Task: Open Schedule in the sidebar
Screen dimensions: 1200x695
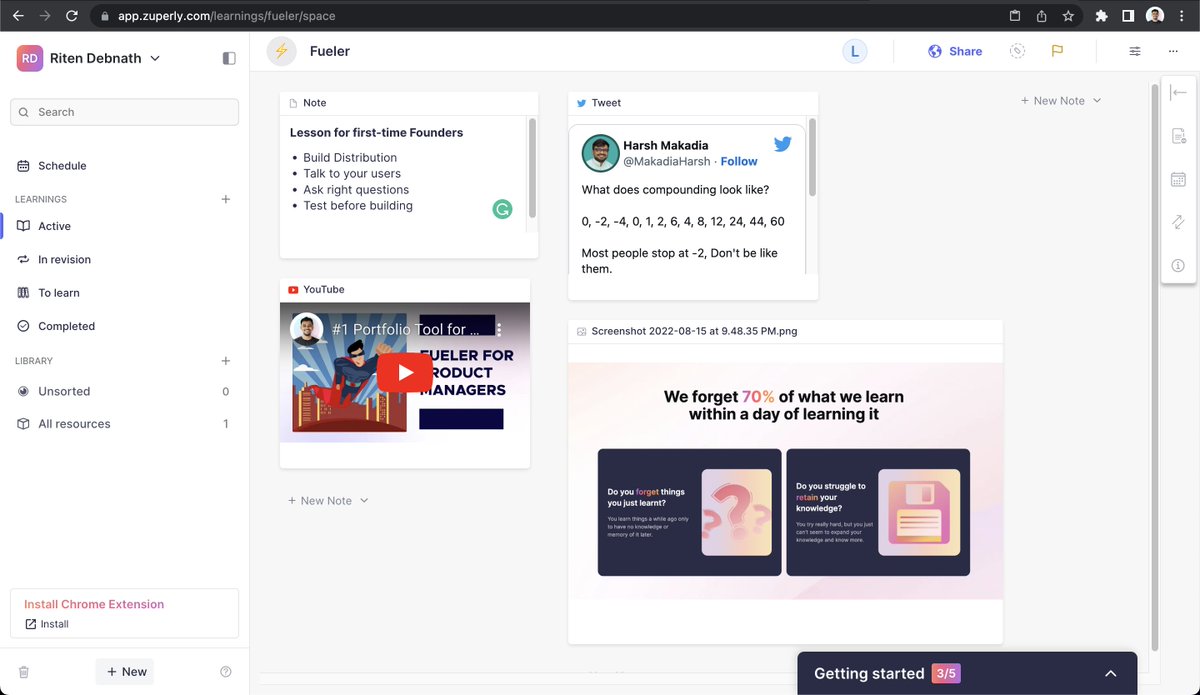Action: (62, 166)
